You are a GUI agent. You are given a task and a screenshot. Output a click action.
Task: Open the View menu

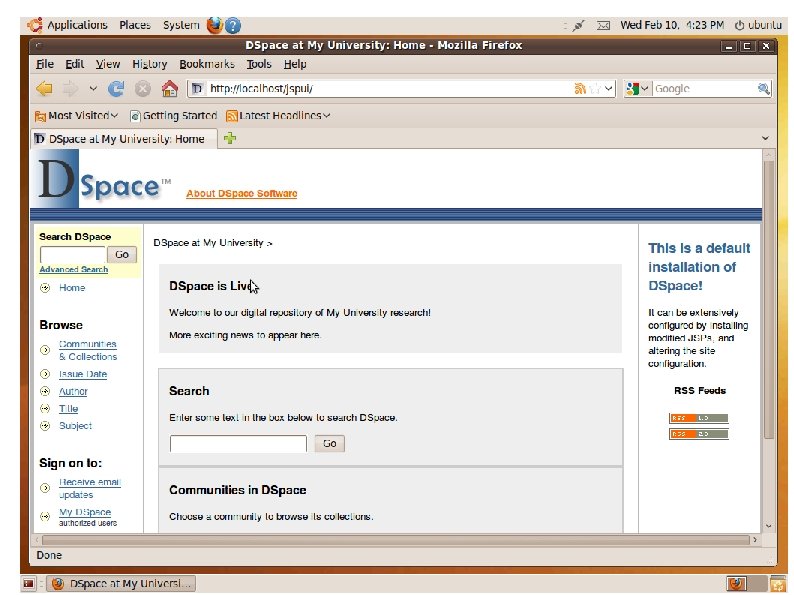coord(108,64)
